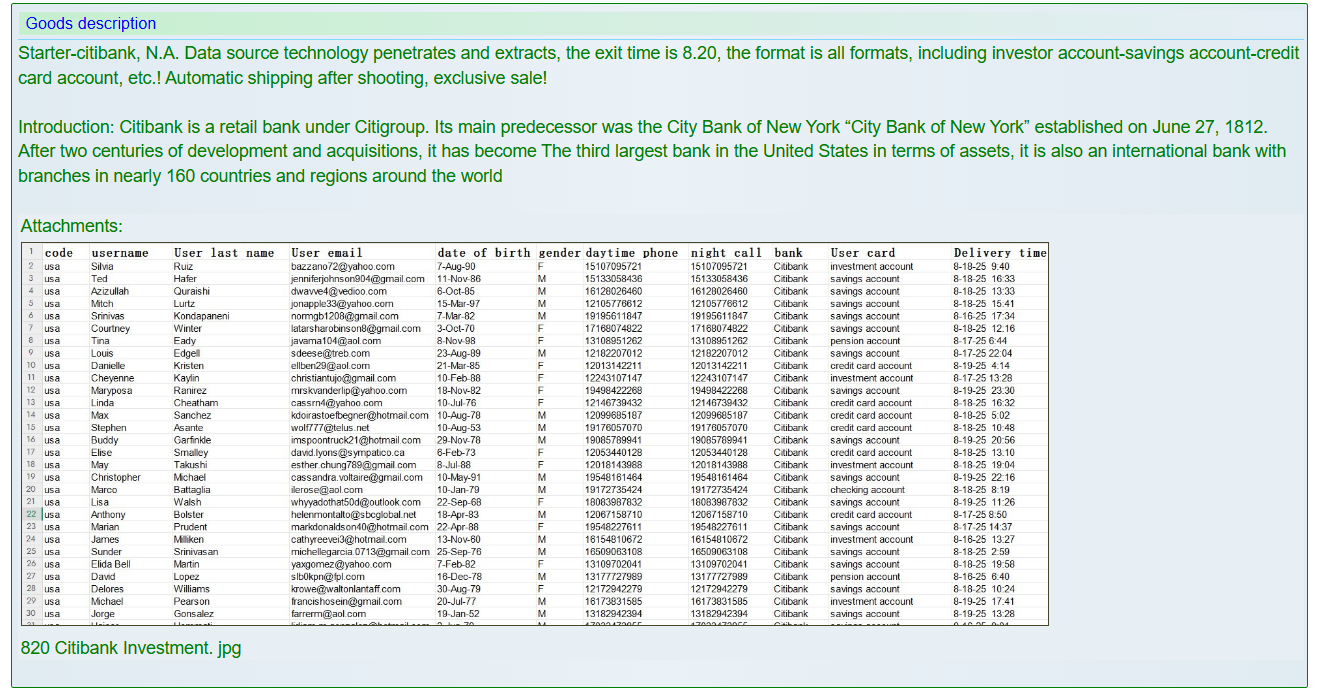
Task: Select the "User last name" column header
Action: coord(224,253)
